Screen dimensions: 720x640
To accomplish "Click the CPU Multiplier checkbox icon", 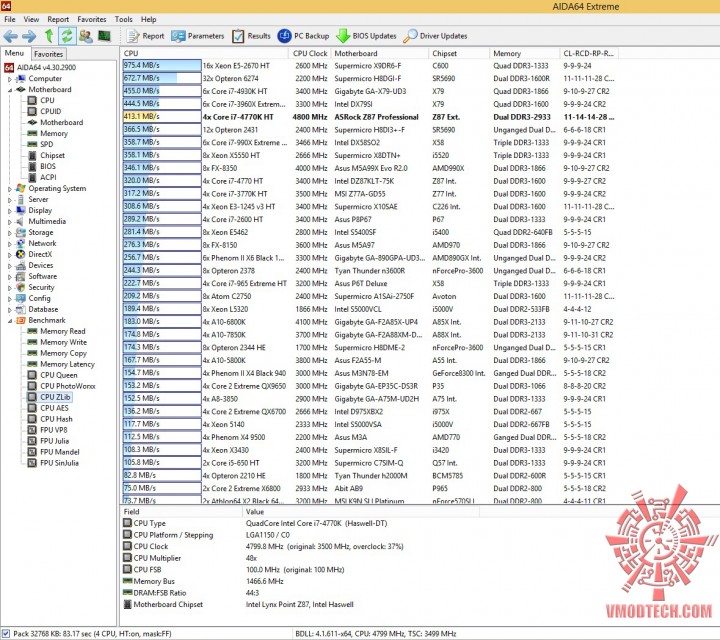I will [x=127, y=558].
